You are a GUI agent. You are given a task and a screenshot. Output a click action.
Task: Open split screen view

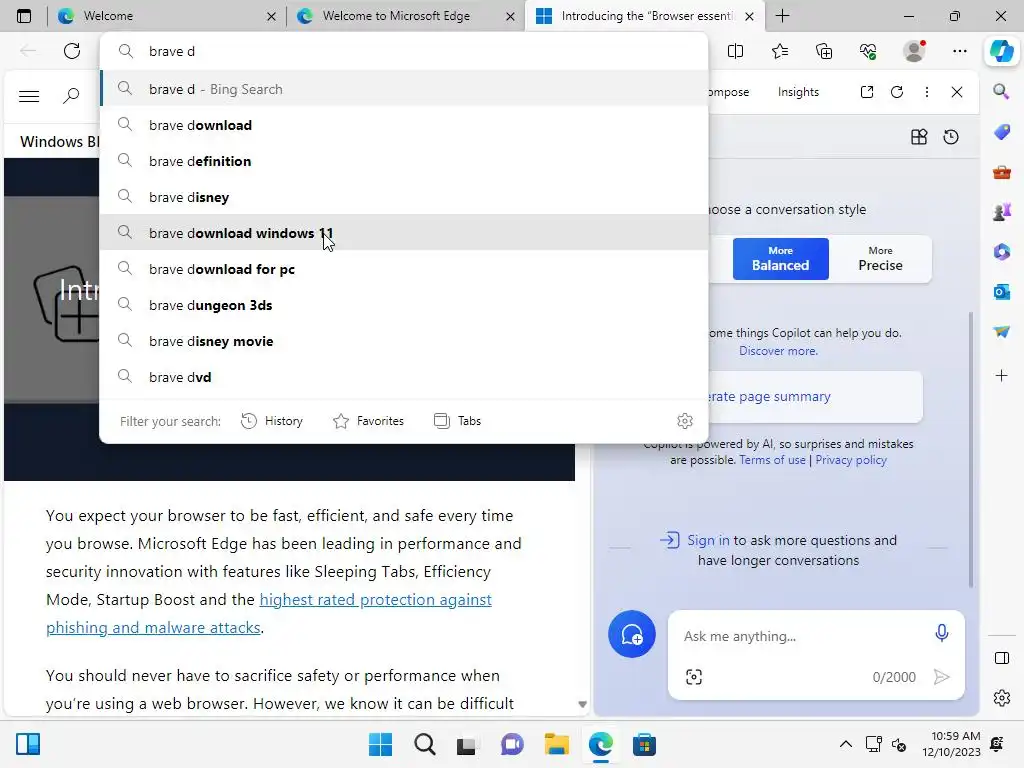click(x=735, y=51)
